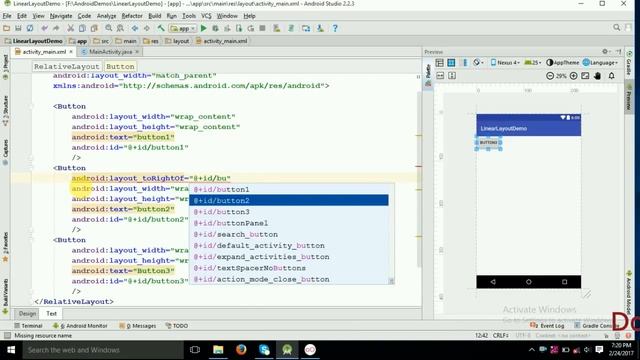Activate the pan hand tool in preview
Image resolution: width=640 pixels, height=360 pixels.
pos(598,76)
